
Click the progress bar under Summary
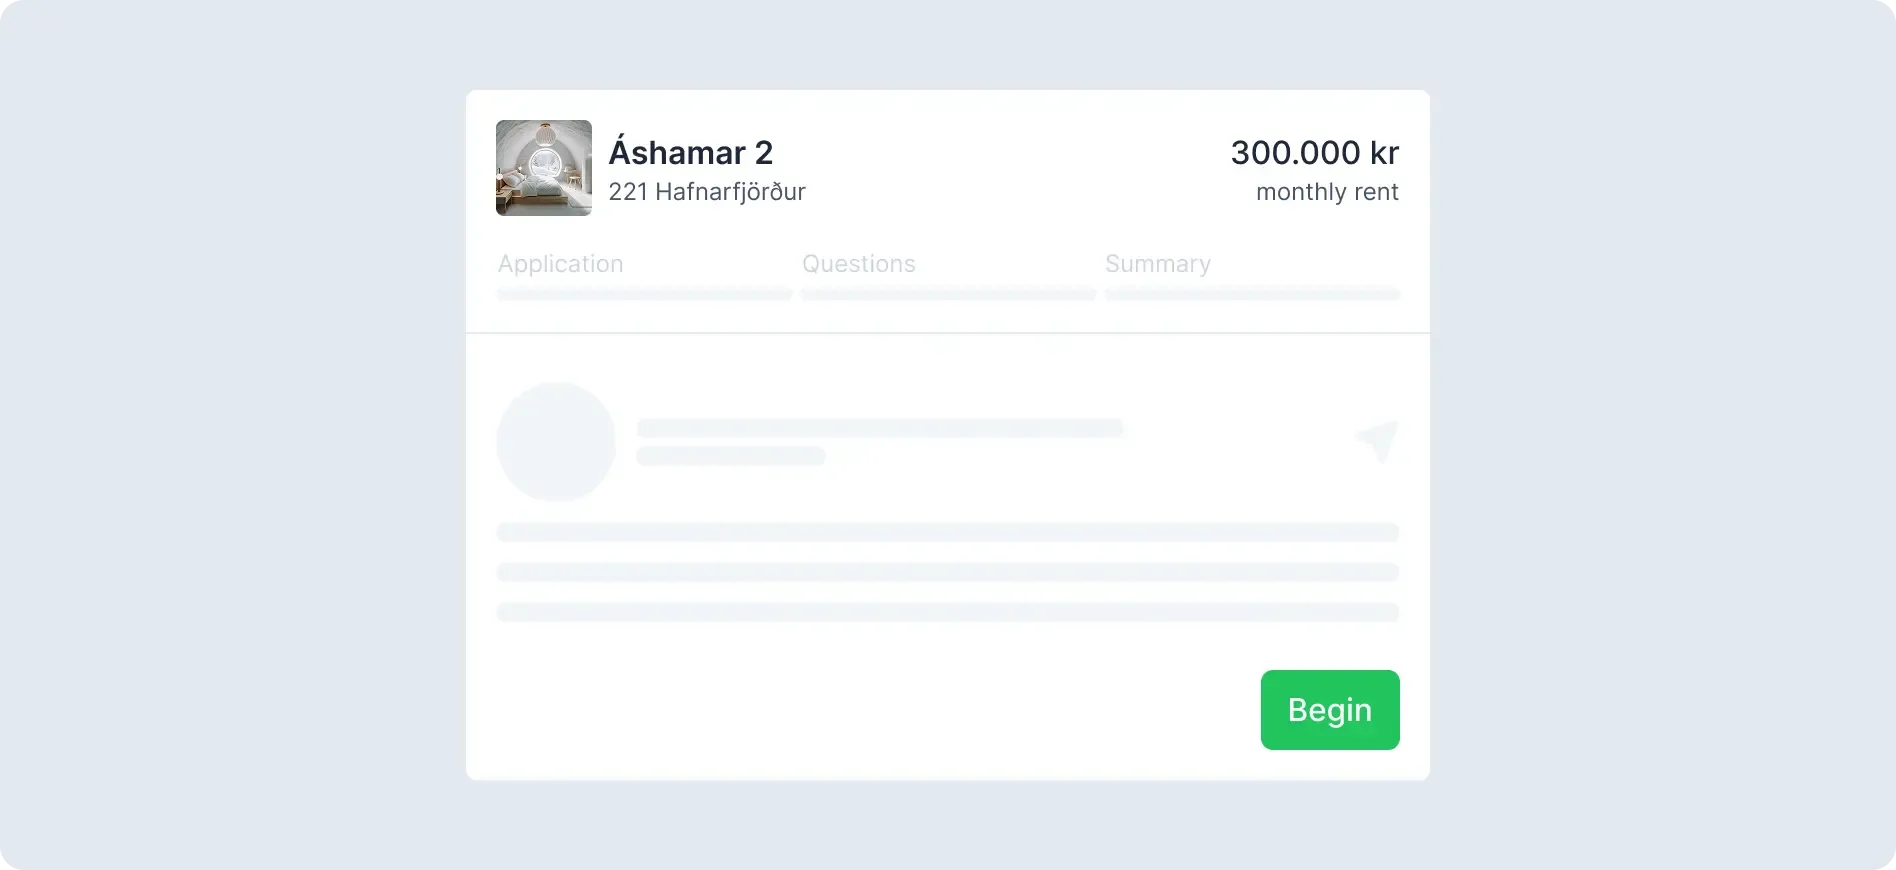1252,294
